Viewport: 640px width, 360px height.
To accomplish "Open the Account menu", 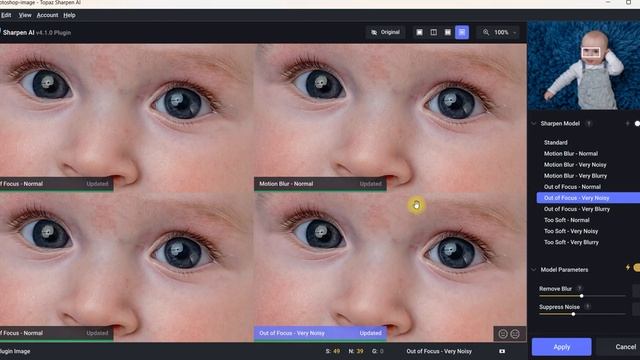I will coord(47,15).
